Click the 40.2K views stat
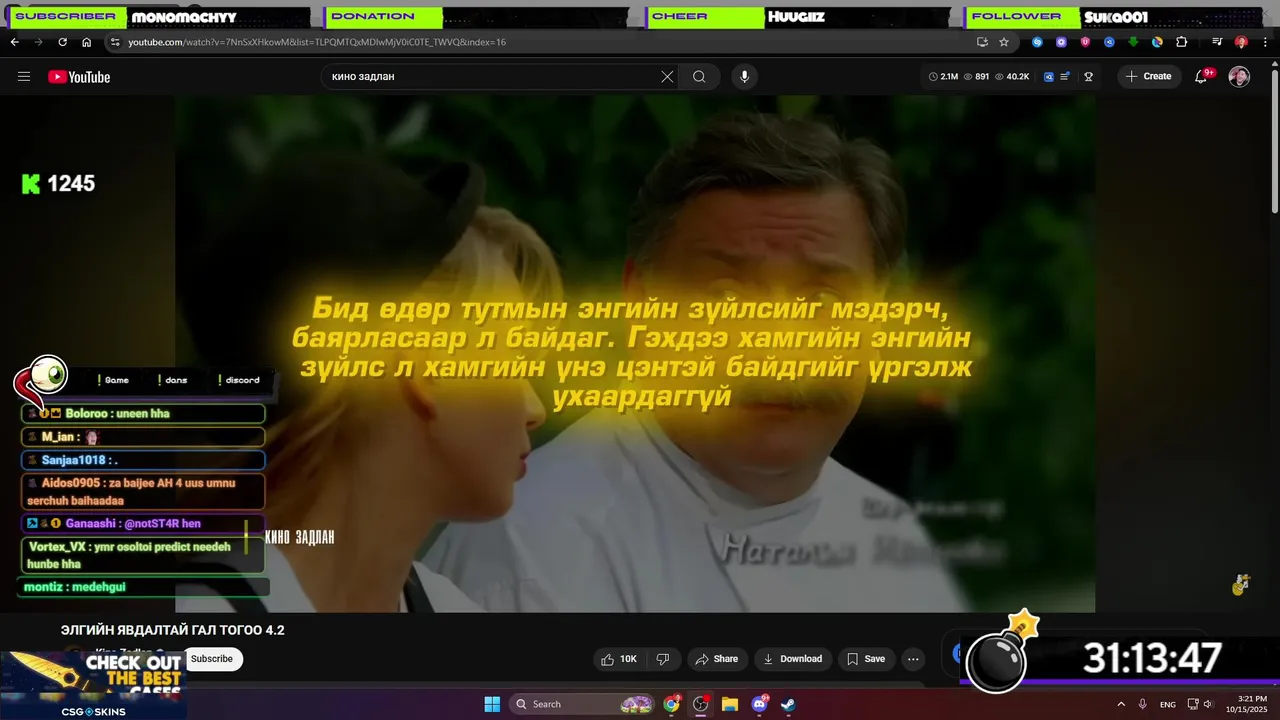The height and width of the screenshot is (720, 1280). click(1011, 77)
